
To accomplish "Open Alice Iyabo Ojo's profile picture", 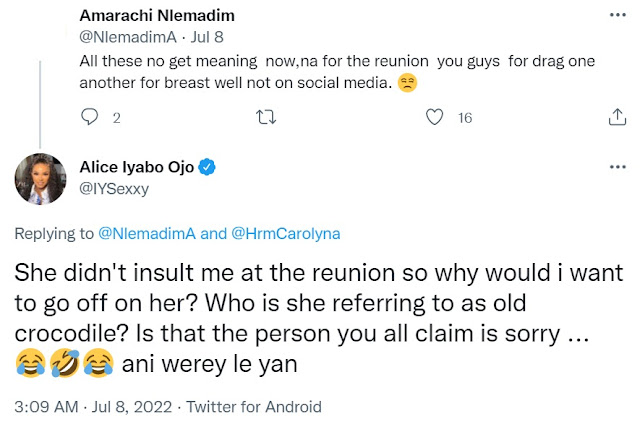I will click(x=41, y=178).
